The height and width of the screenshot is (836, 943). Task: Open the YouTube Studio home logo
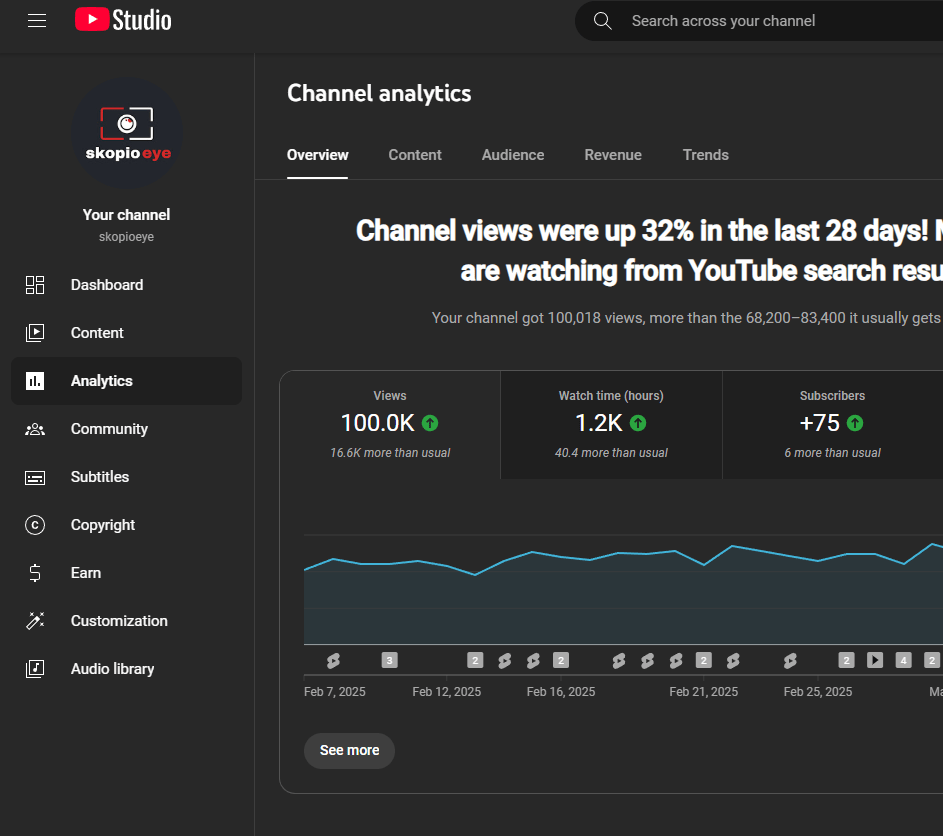pyautogui.click(x=122, y=19)
